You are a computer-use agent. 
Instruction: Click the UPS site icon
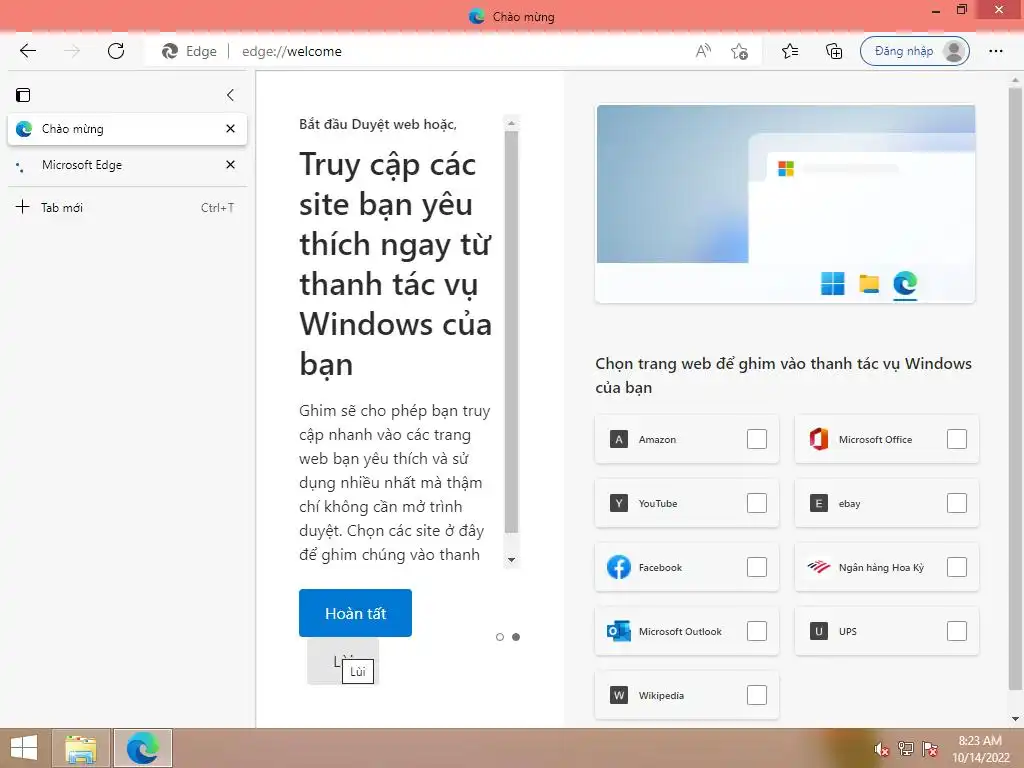tap(818, 631)
